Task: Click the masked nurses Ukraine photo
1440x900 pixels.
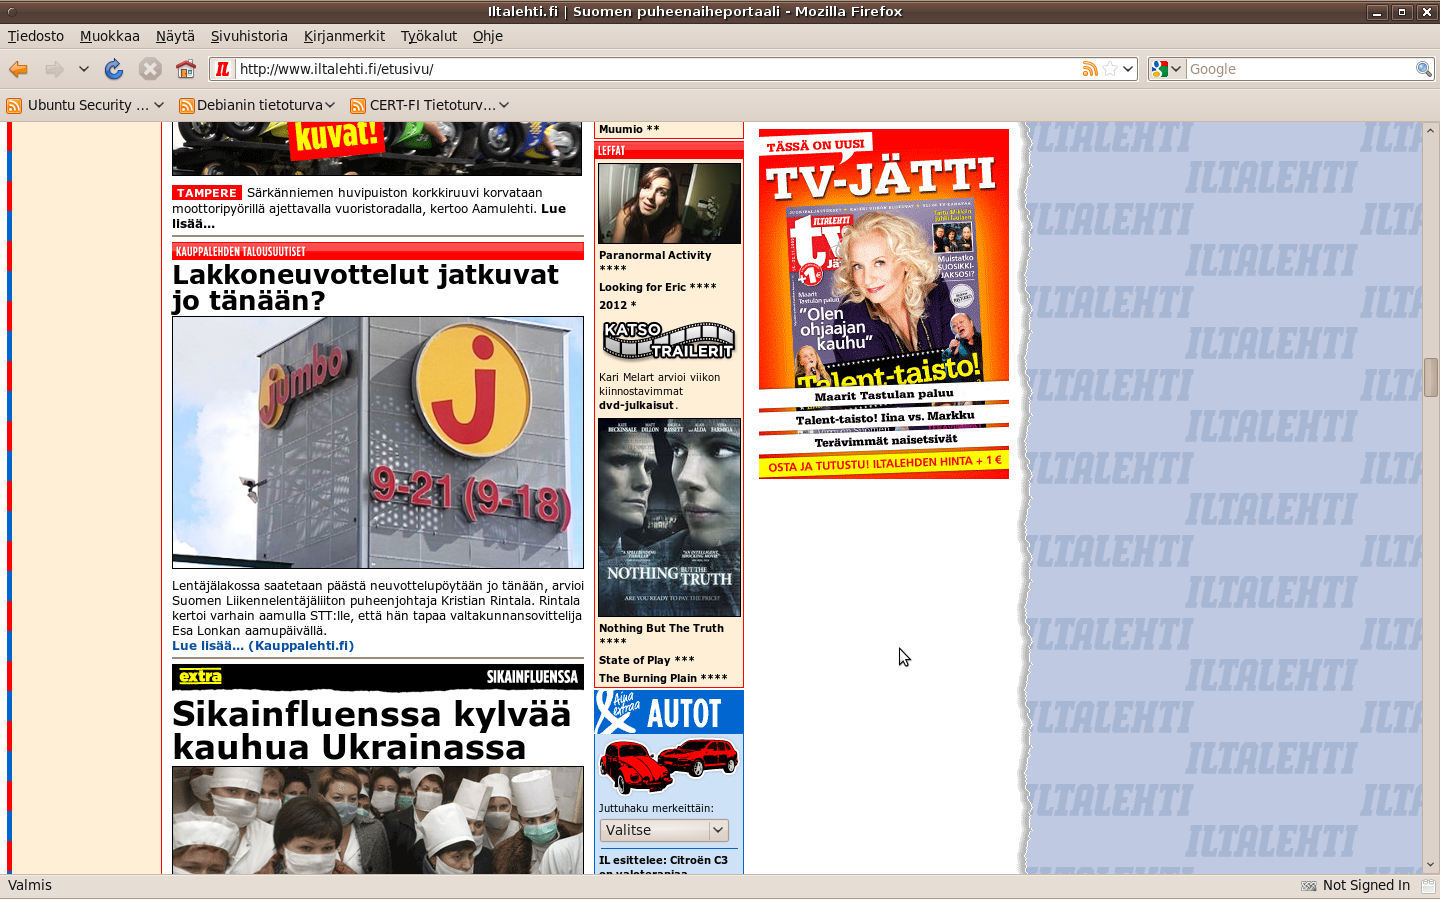Action: click(378, 820)
